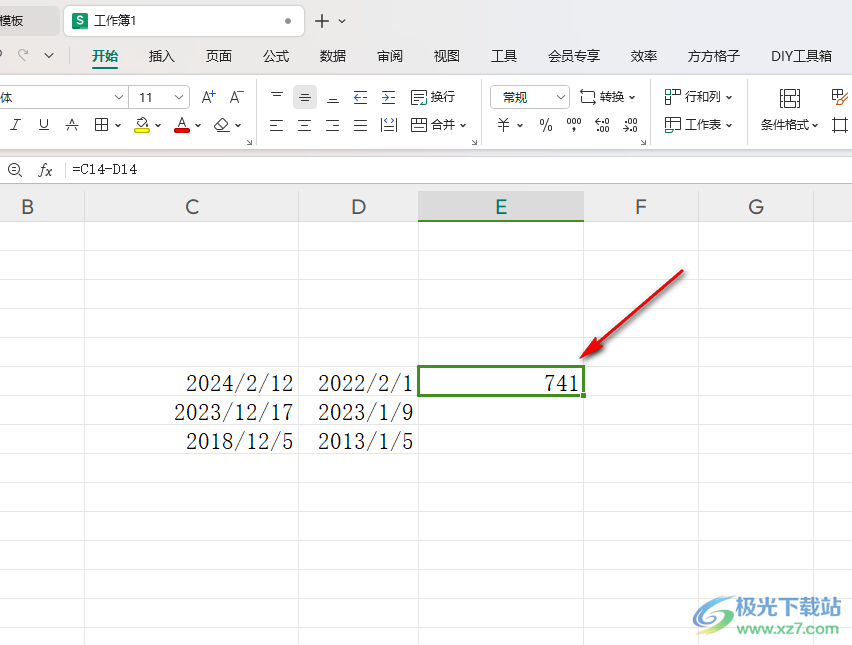
Task: Open the 行和列 rows and columns menu
Action: pos(698,97)
